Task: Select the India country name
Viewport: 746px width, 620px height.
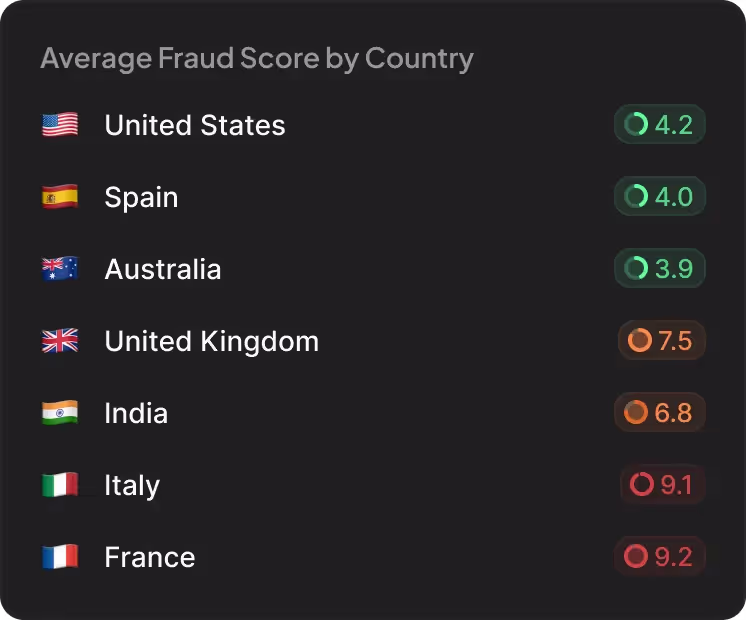Action: tap(136, 413)
